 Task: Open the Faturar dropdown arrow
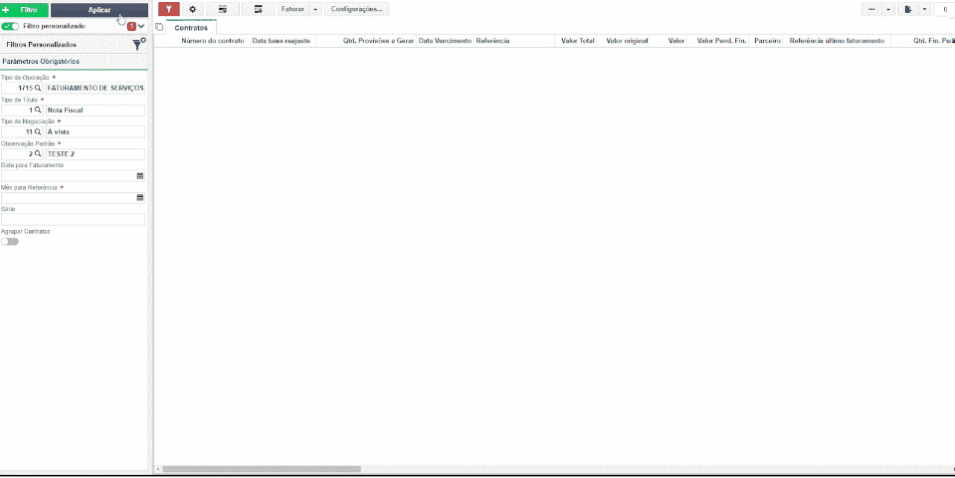point(315,9)
